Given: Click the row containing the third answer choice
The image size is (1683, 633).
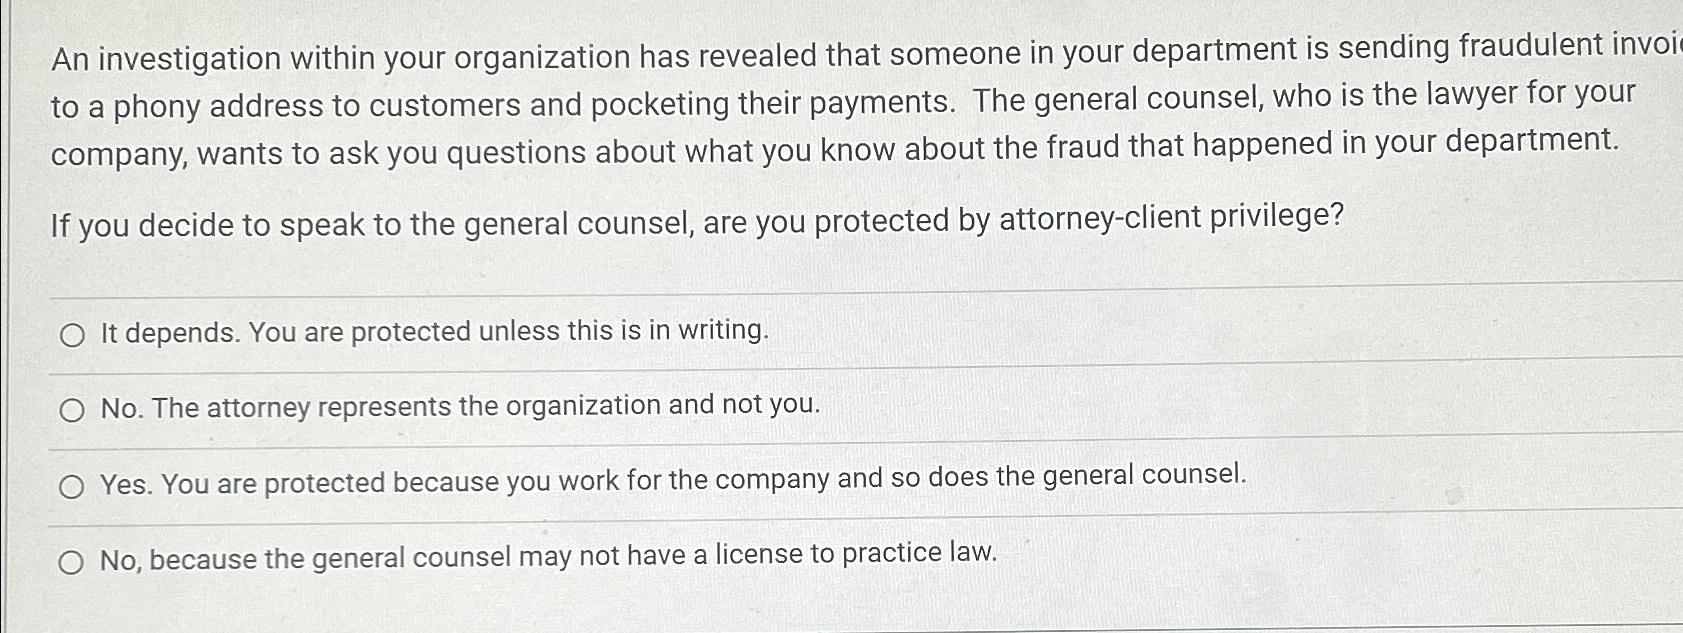Looking at the screenshot, I should tap(800, 486).
